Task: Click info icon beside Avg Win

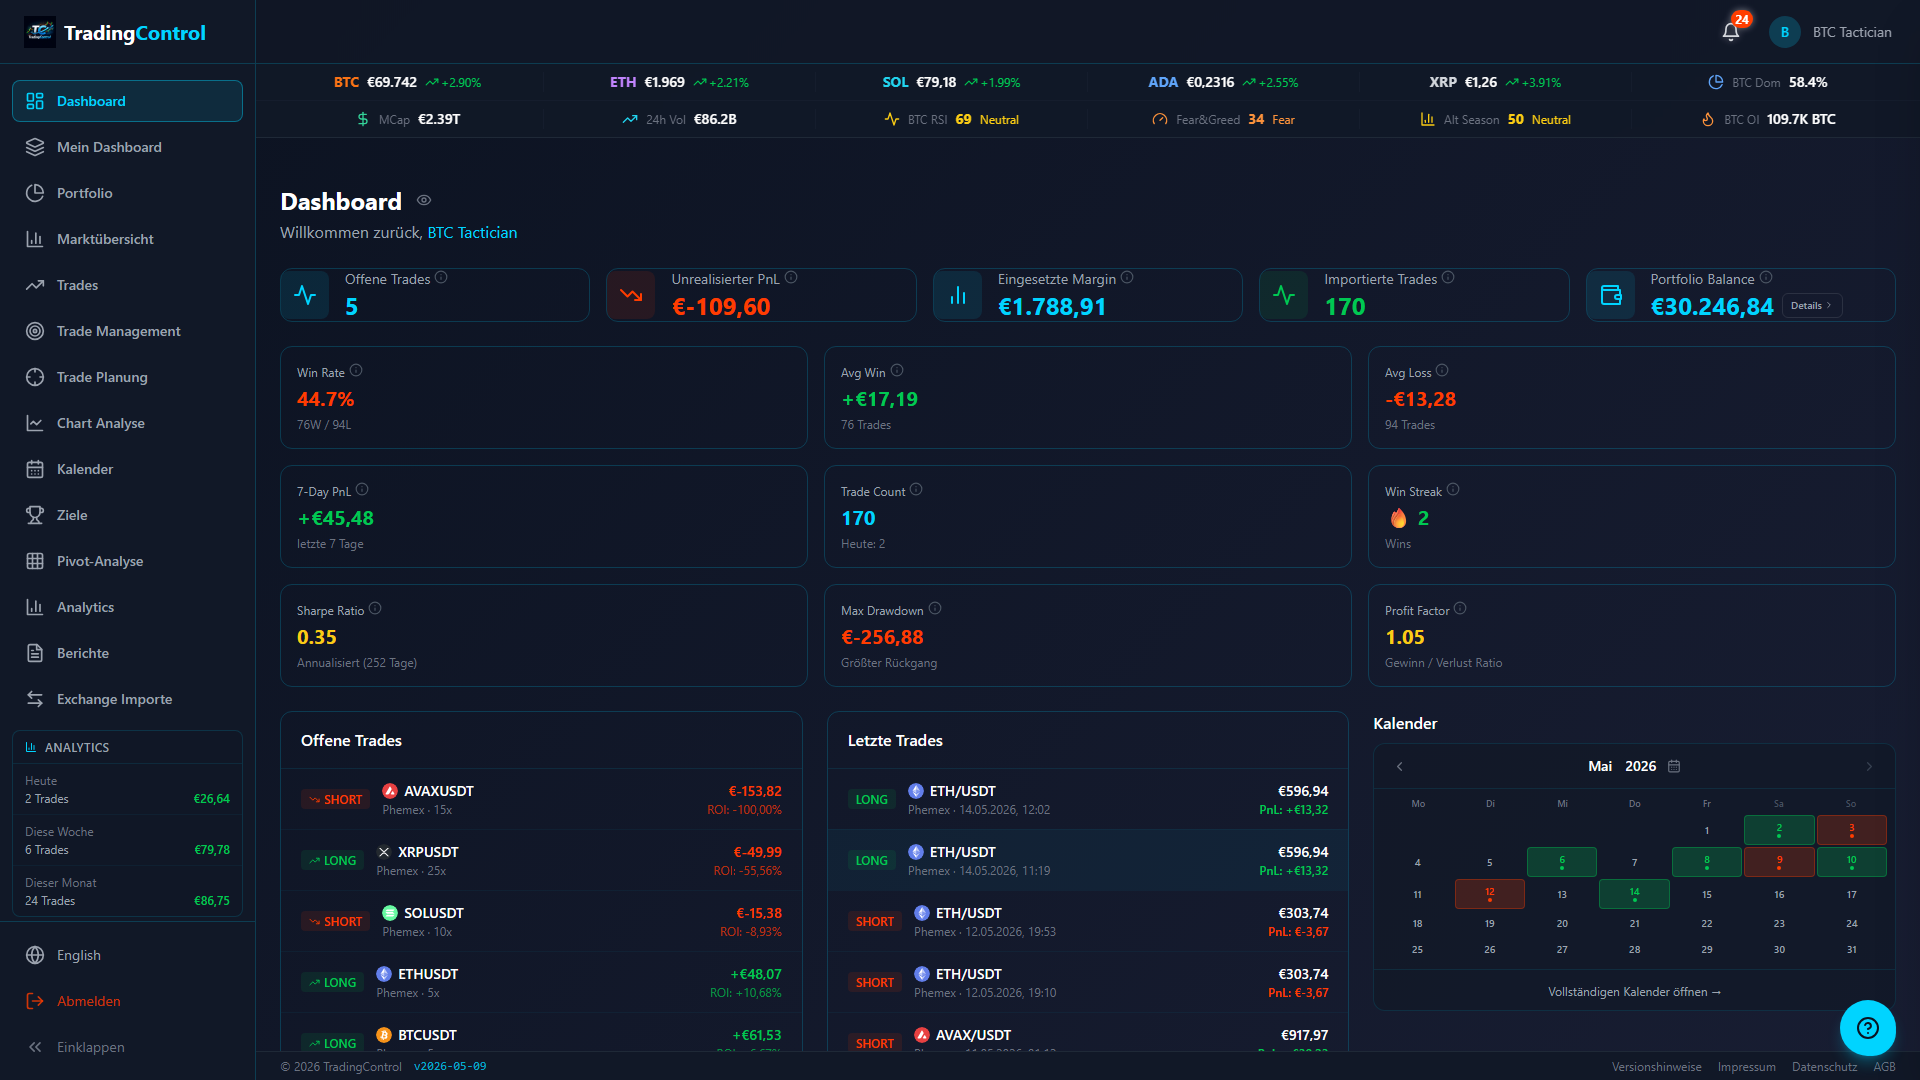Action: coord(897,371)
